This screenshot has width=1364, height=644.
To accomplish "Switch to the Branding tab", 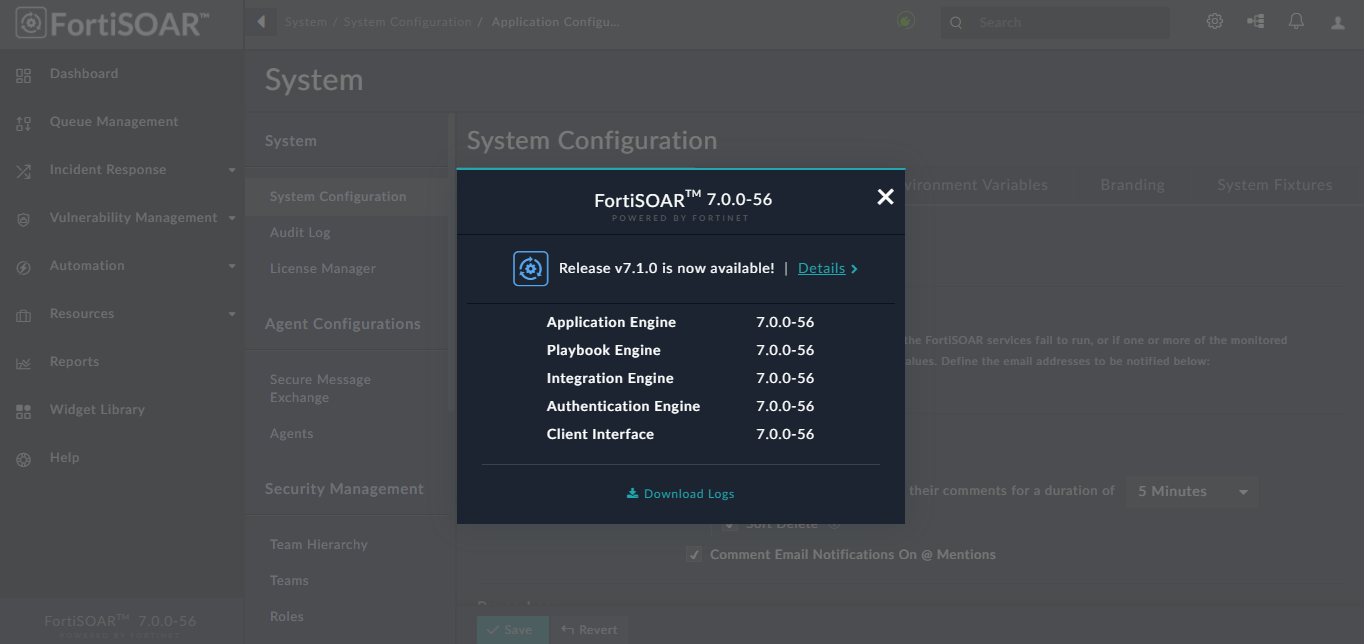I will (1131, 184).
